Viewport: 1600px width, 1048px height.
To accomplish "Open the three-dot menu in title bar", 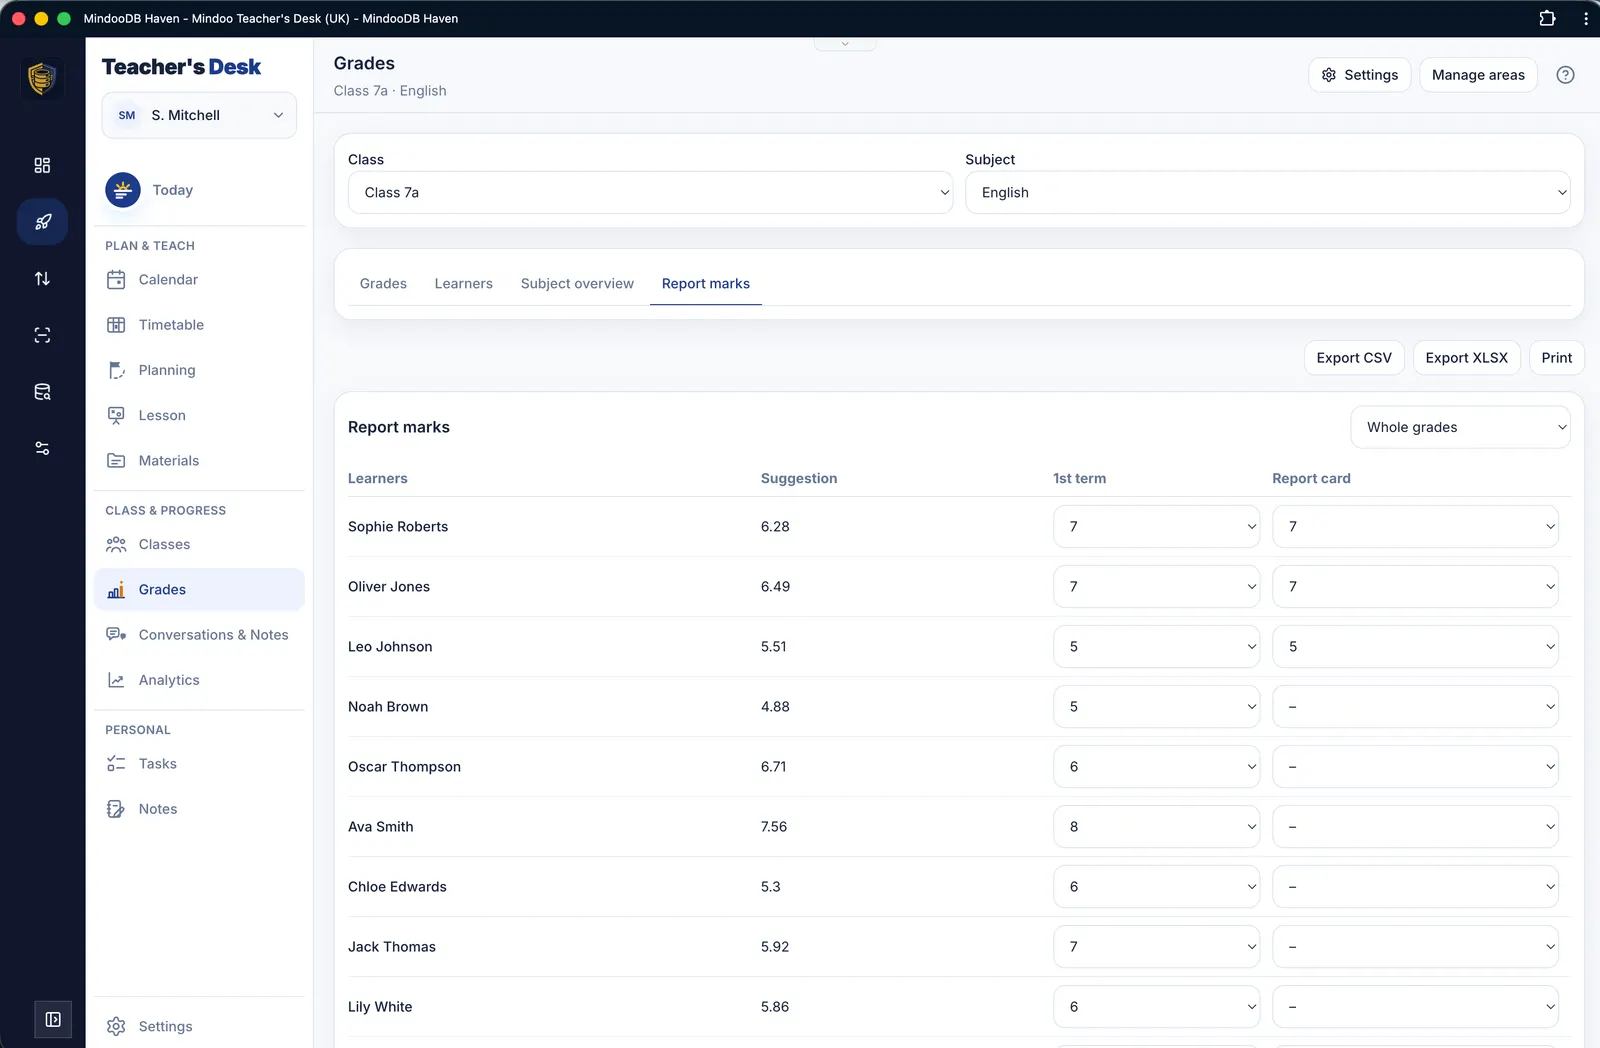I will (x=1586, y=18).
